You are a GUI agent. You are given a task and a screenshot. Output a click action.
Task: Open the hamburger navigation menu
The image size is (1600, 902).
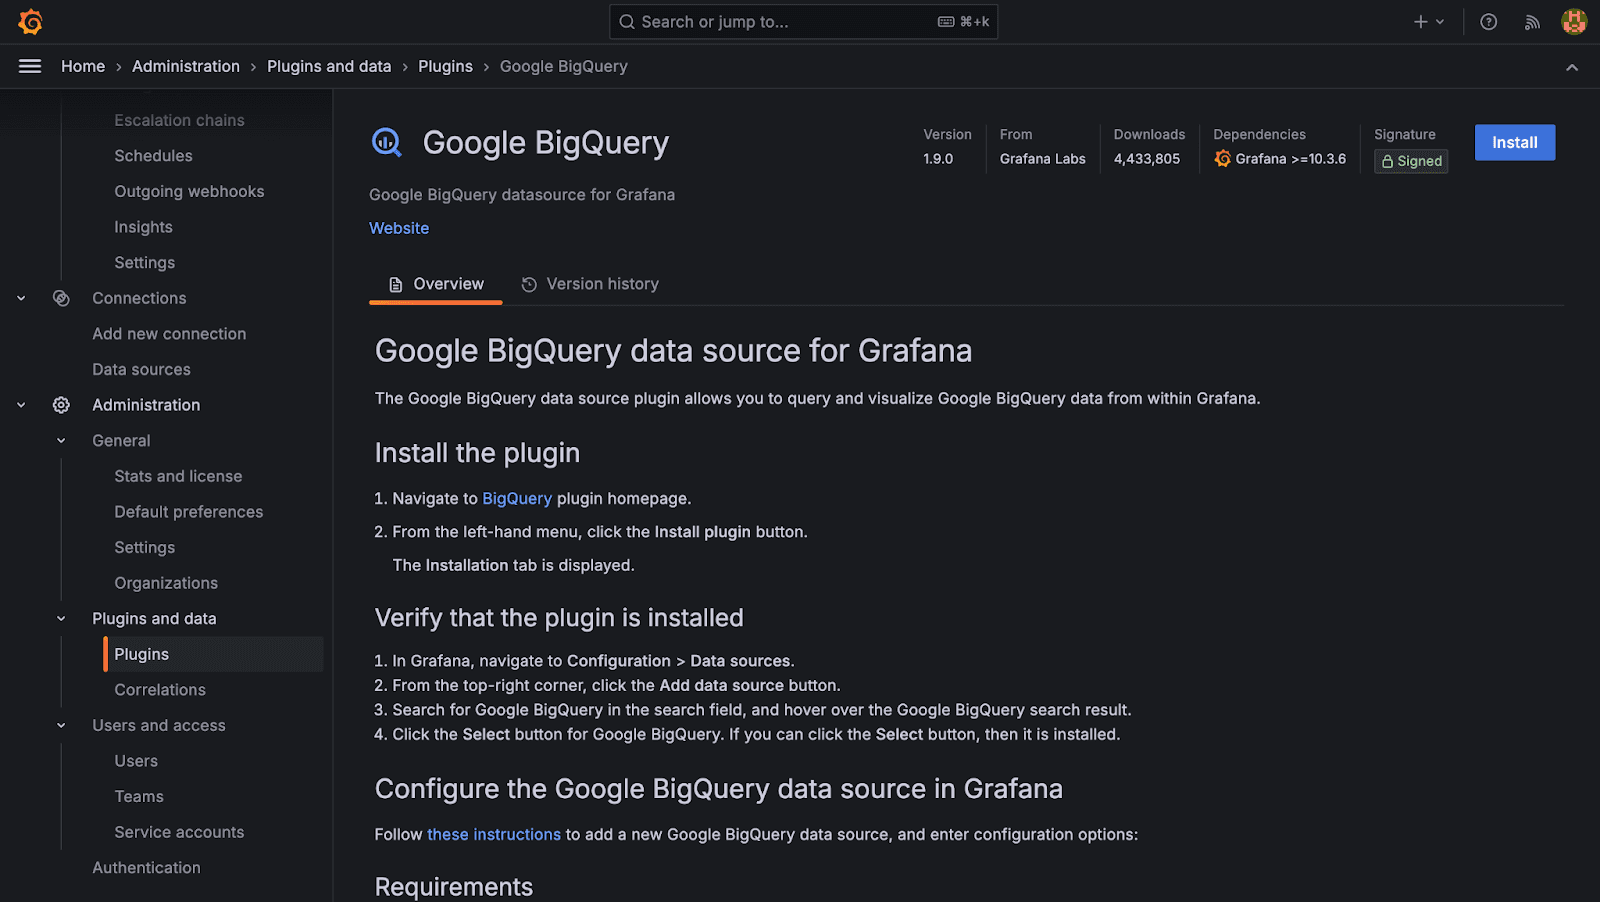click(29, 66)
